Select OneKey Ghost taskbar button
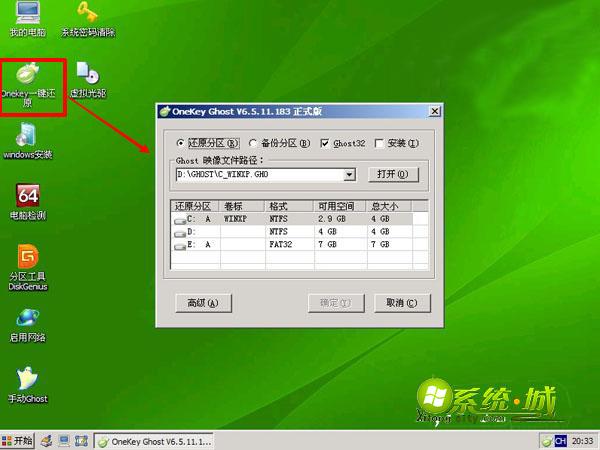The height and width of the screenshot is (450, 600). click(x=153, y=442)
